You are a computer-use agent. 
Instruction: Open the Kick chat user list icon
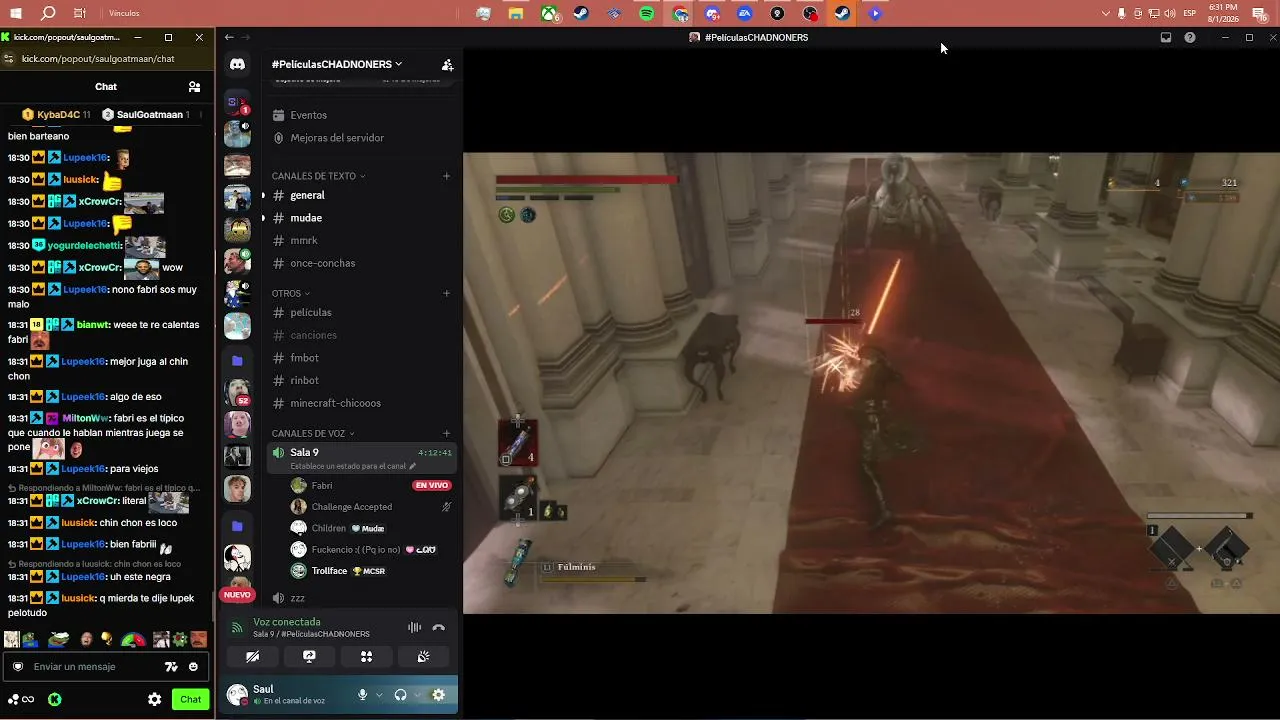[x=194, y=87]
